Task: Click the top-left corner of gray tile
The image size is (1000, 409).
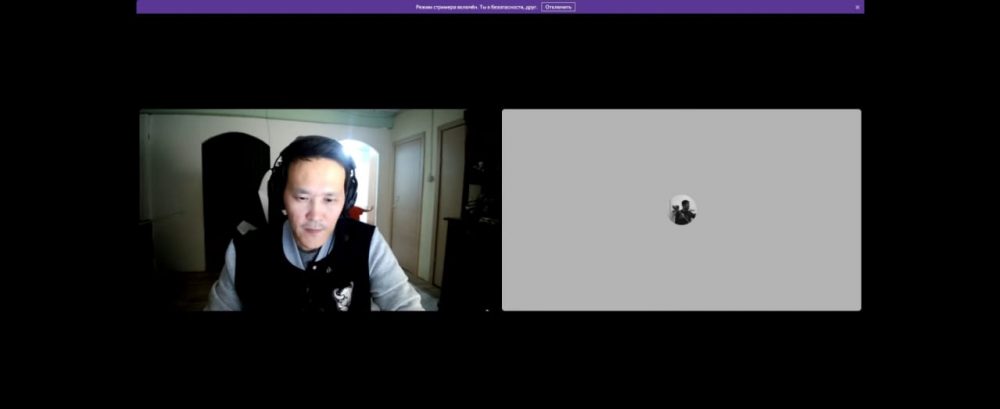Action: (x=508, y=115)
